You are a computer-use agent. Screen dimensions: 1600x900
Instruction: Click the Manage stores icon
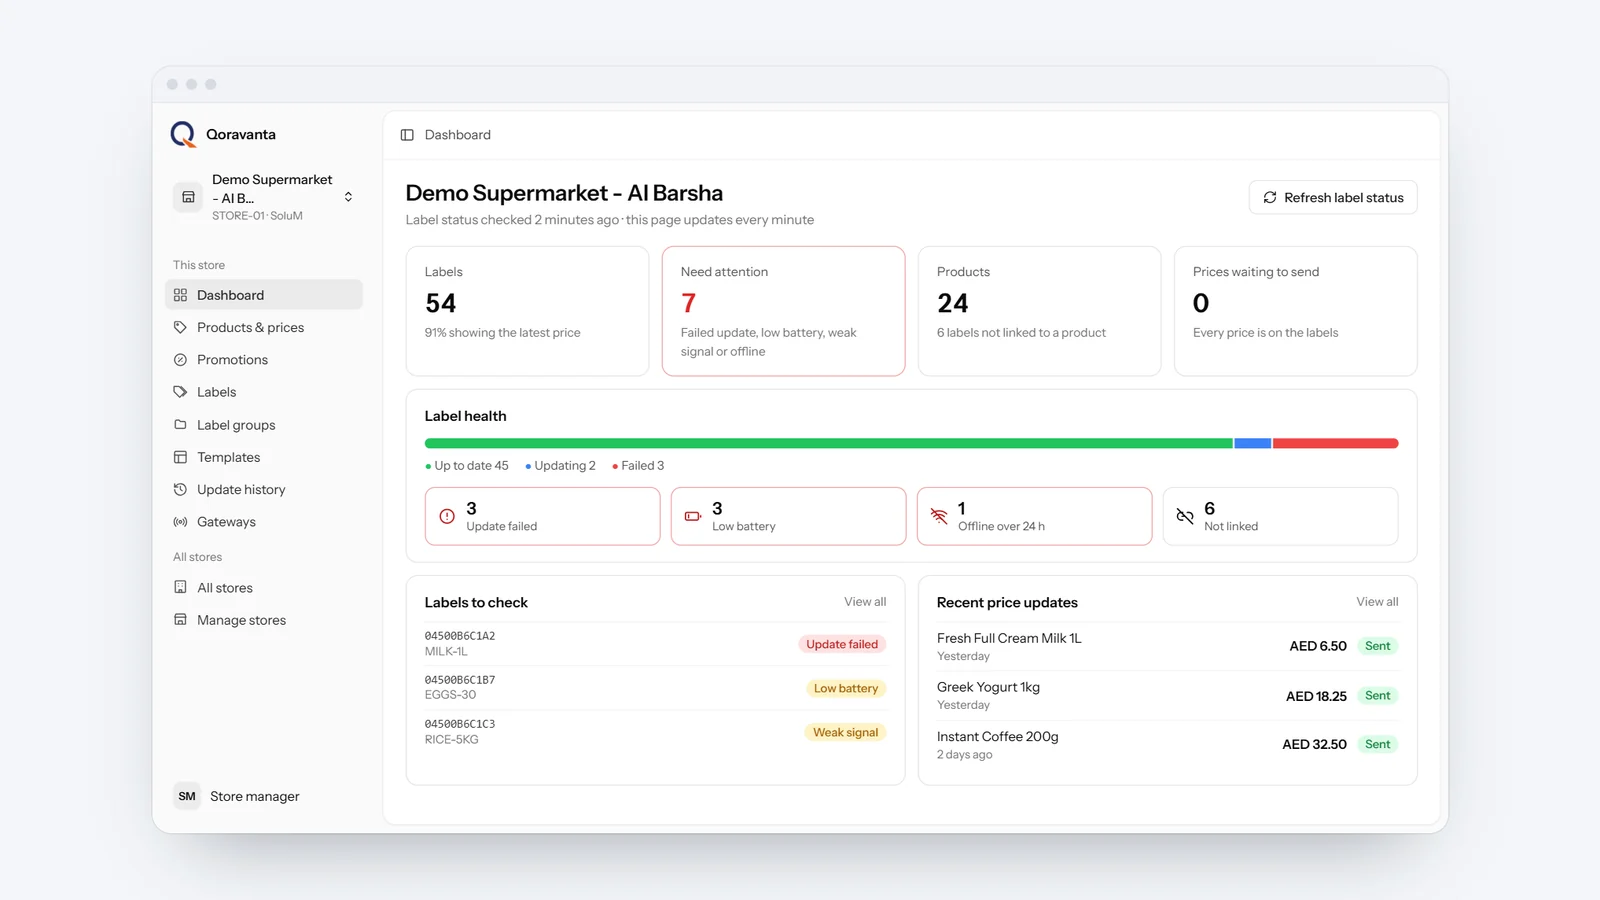[x=180, y=620]
